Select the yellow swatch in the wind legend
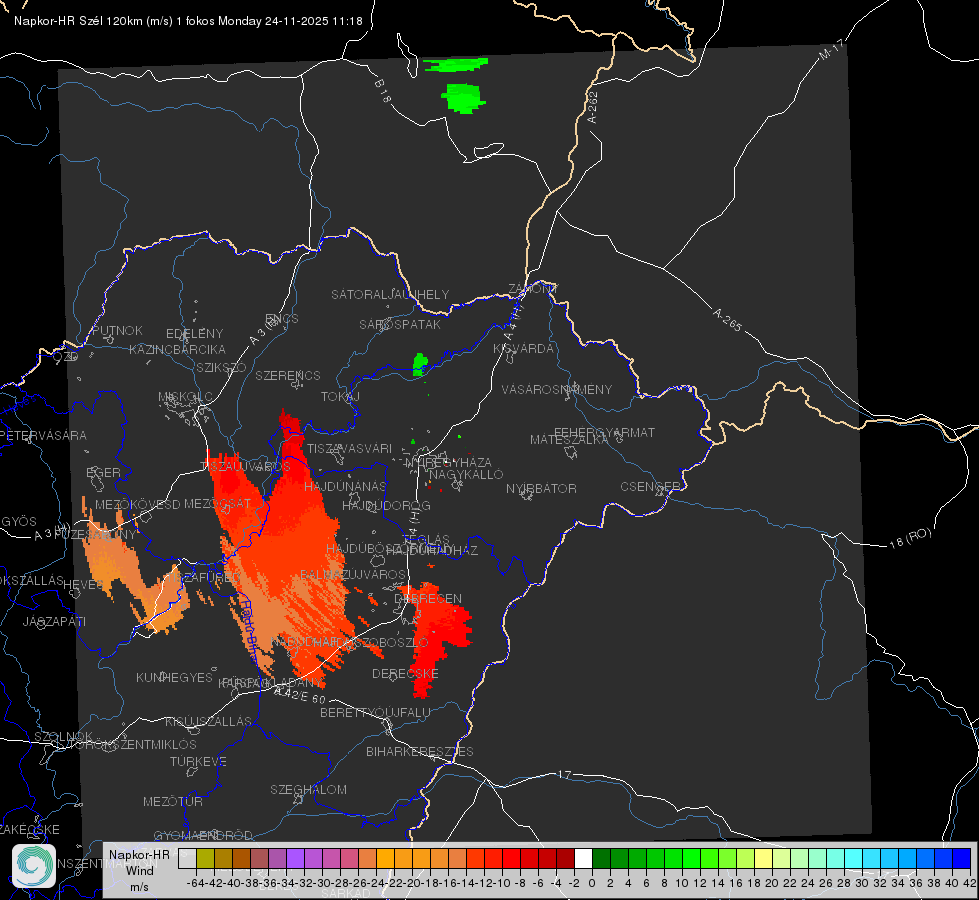This screenshot has height=900, width=979. point(763,858)
